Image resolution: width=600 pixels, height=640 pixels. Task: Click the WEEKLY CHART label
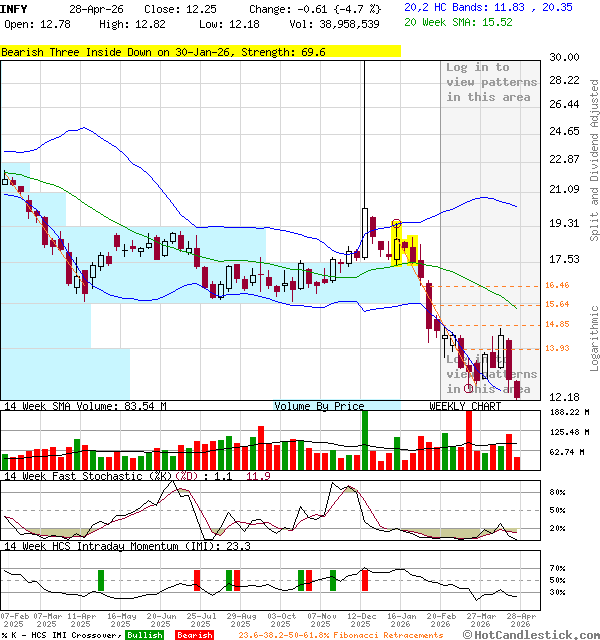465,406
